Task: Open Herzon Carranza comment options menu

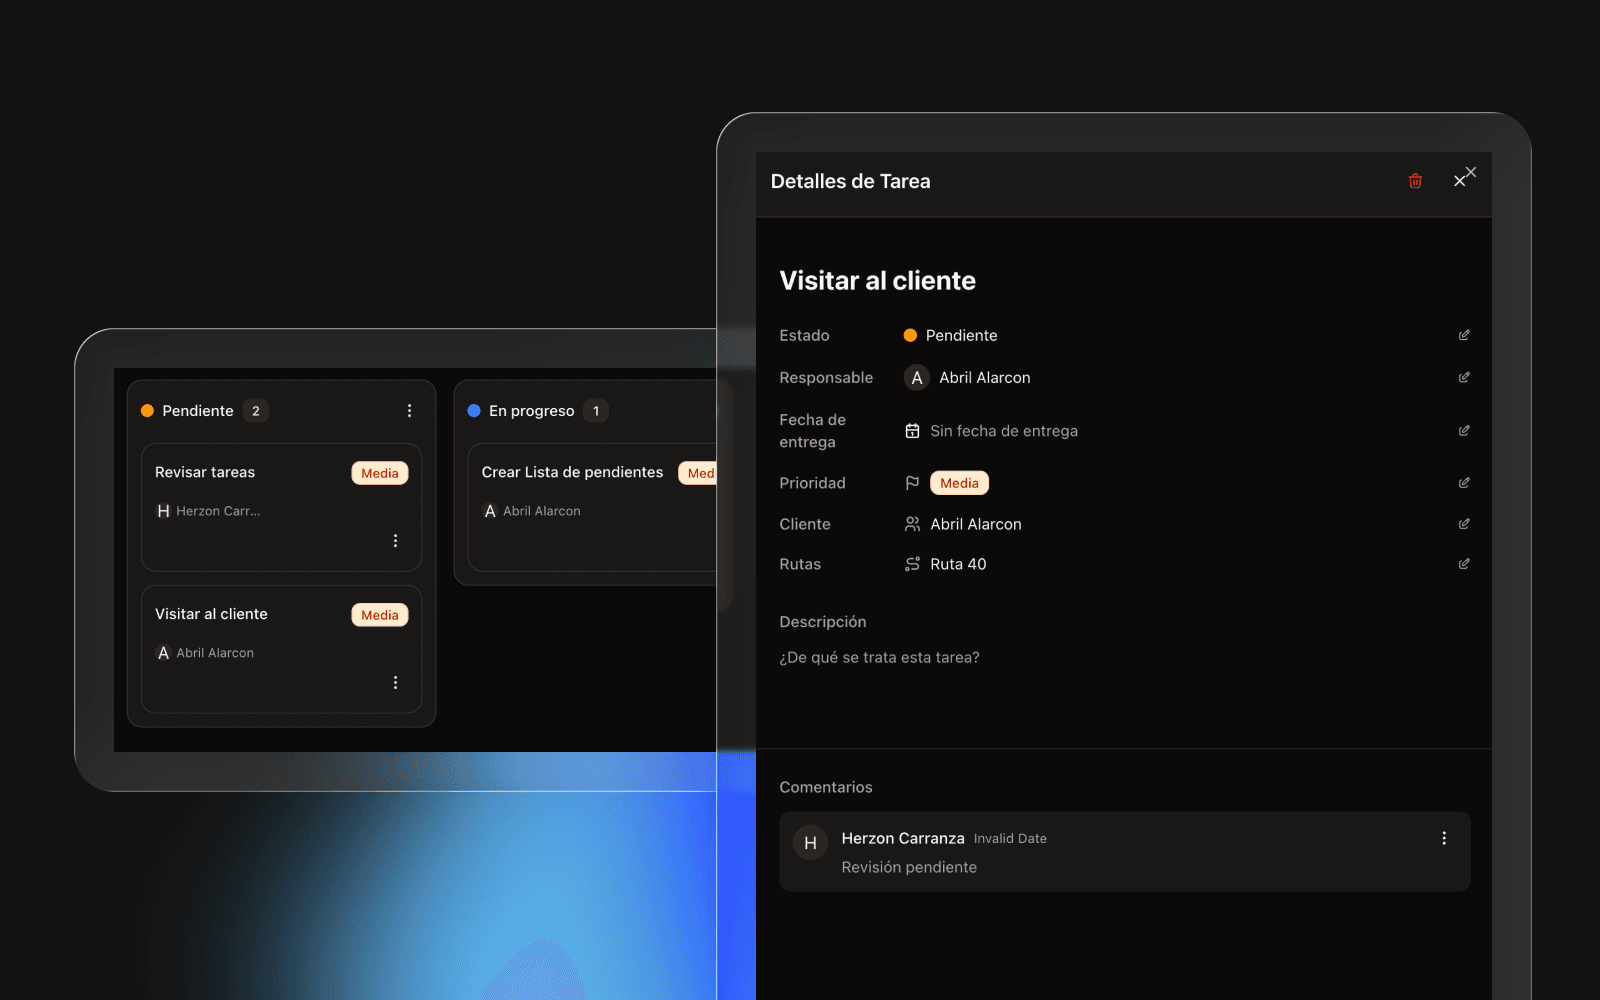Action: point(1444,839)
